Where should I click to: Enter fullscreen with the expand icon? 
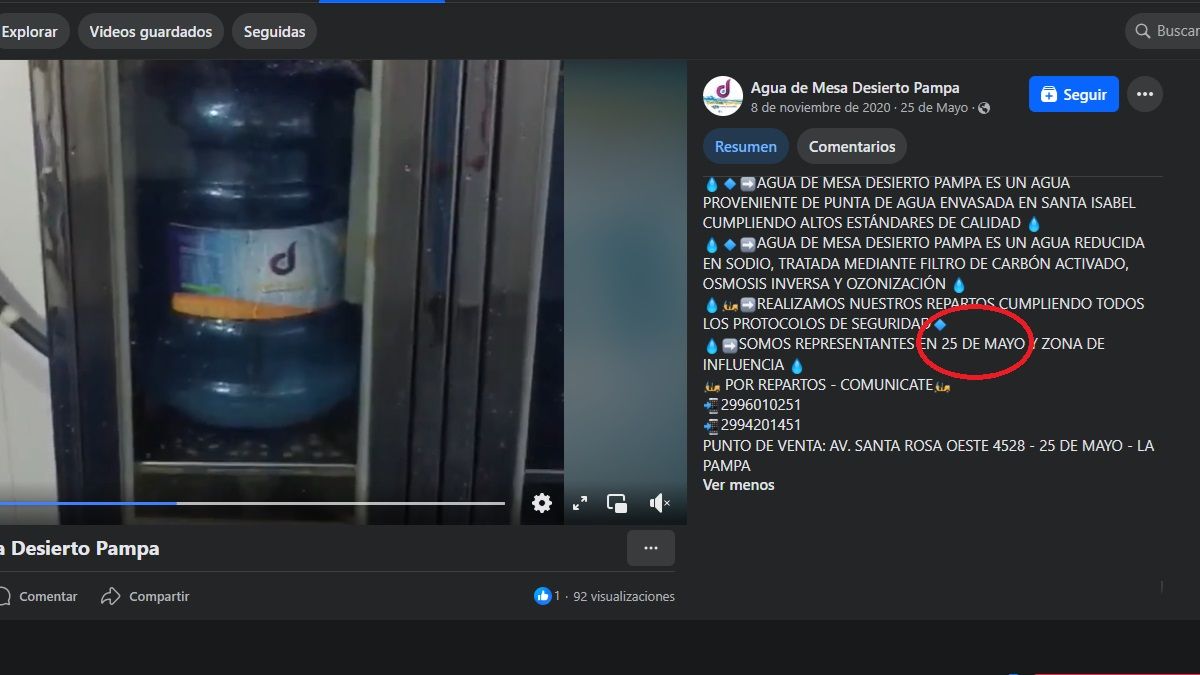(x=579, y=503)
